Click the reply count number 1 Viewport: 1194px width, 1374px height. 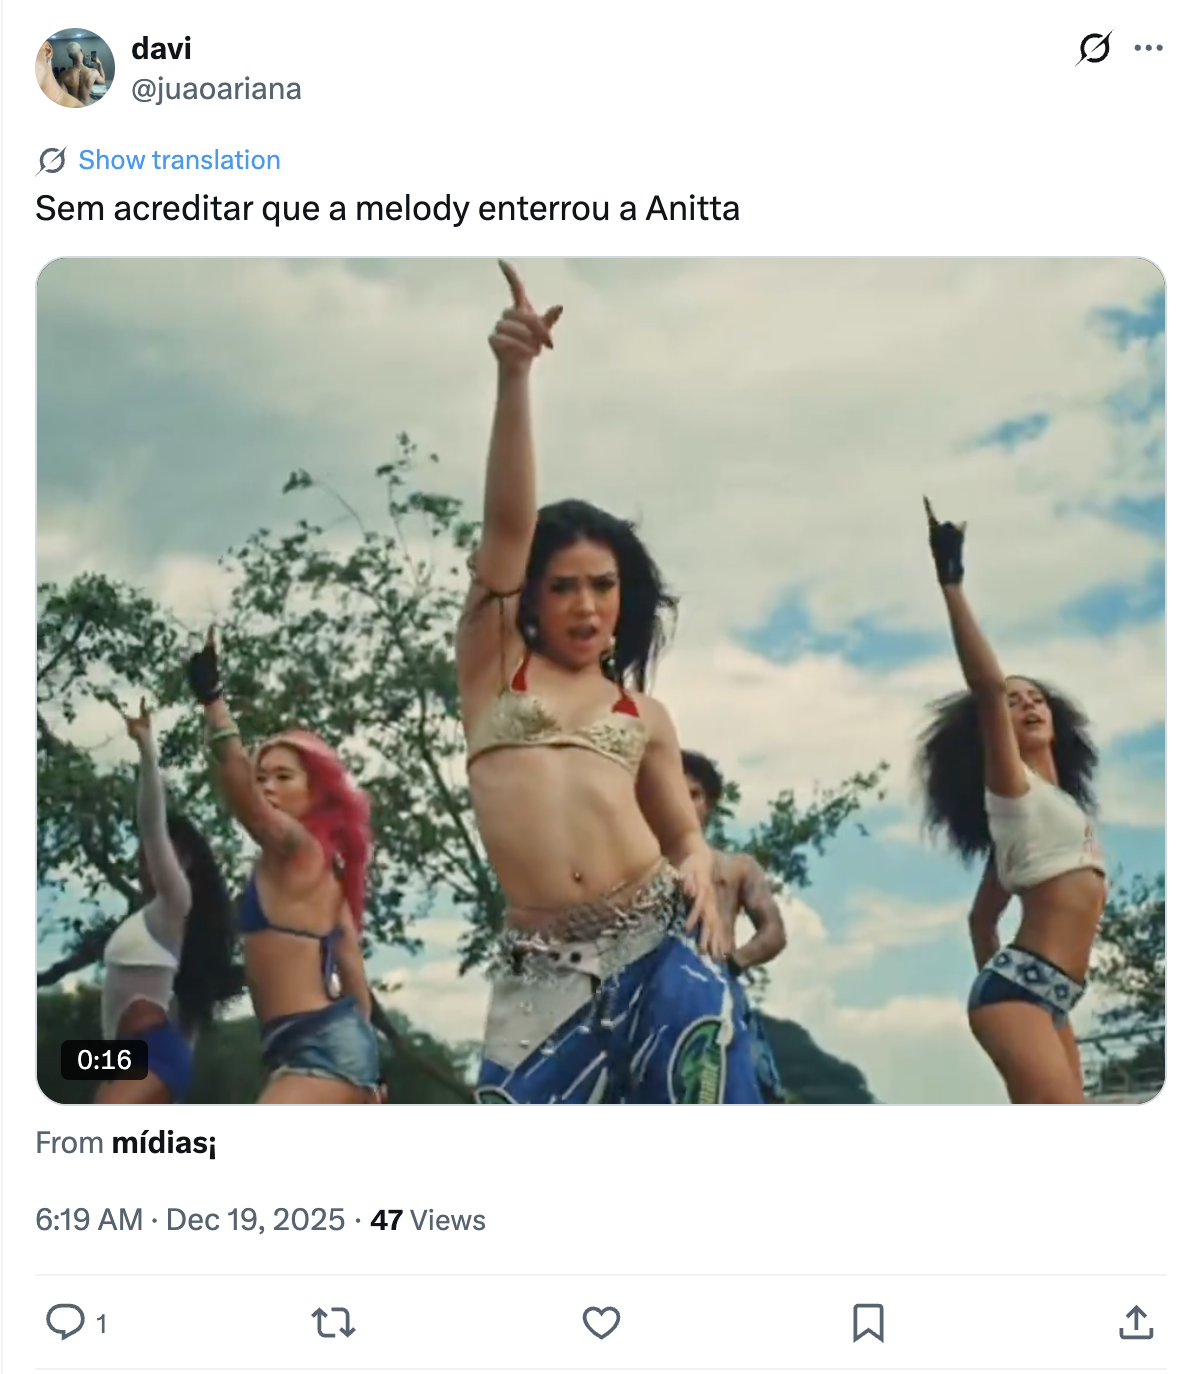coord(101,1324)
